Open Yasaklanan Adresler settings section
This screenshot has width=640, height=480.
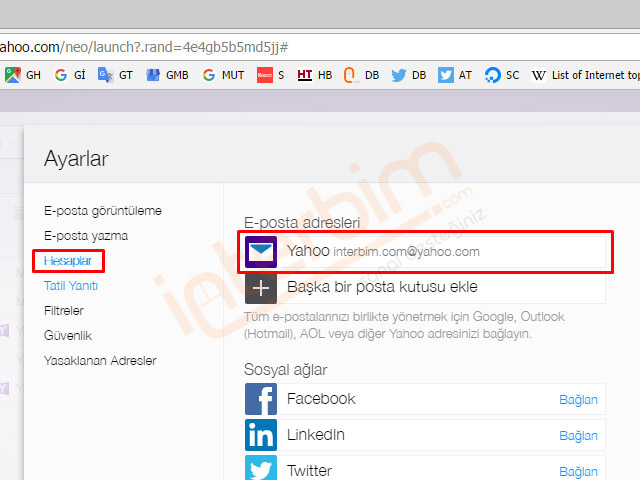[x=100, y=360]
